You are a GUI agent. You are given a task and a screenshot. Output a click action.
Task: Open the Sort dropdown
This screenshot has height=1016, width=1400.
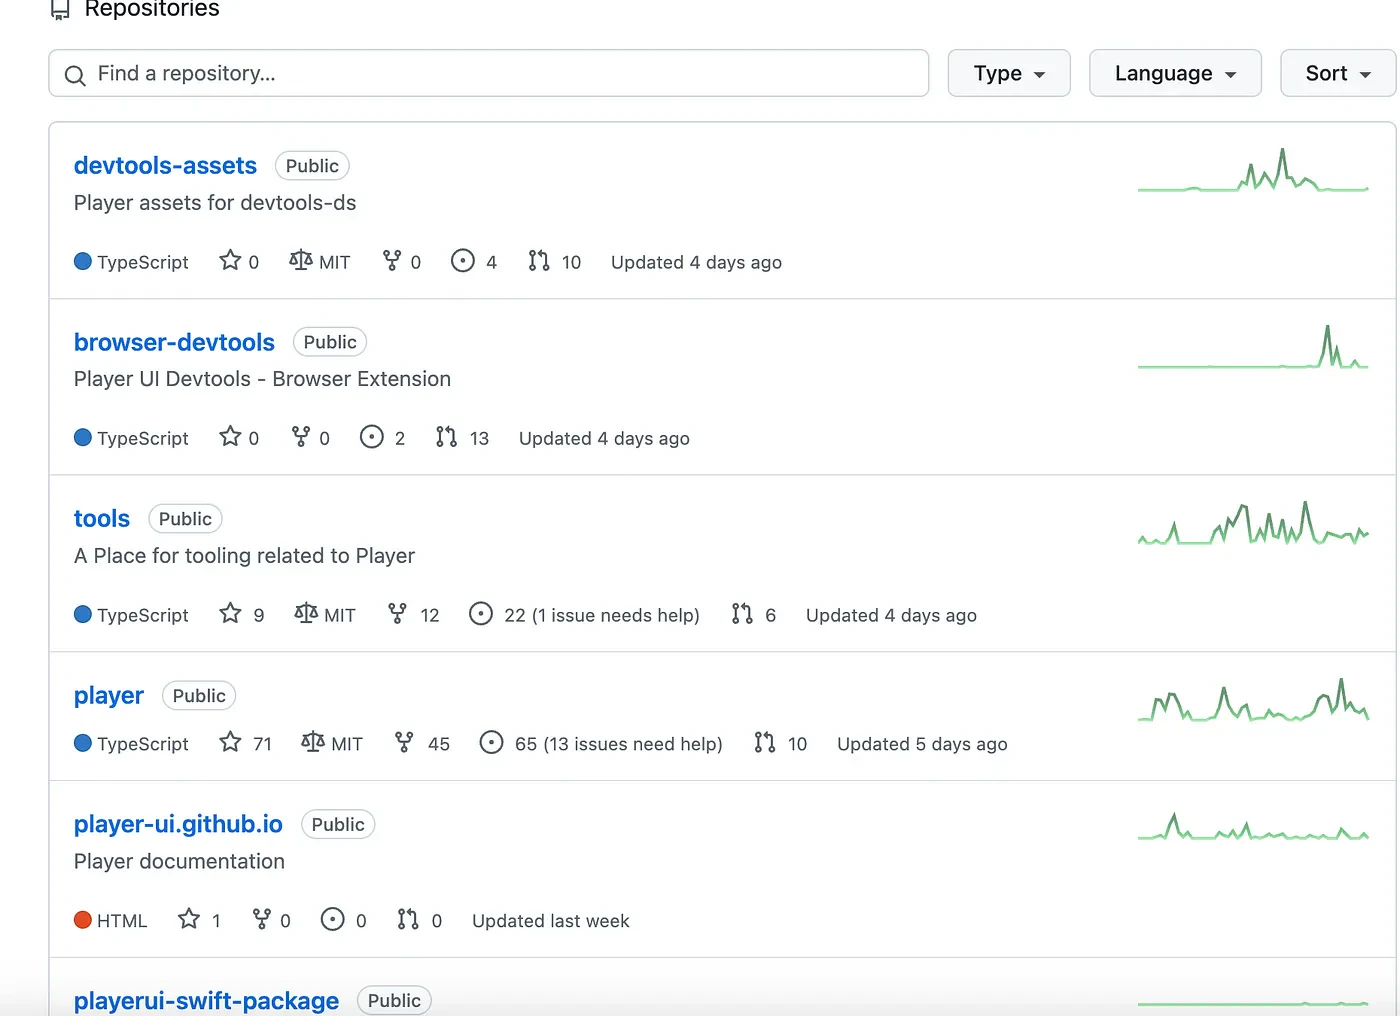coord(1338,73)
